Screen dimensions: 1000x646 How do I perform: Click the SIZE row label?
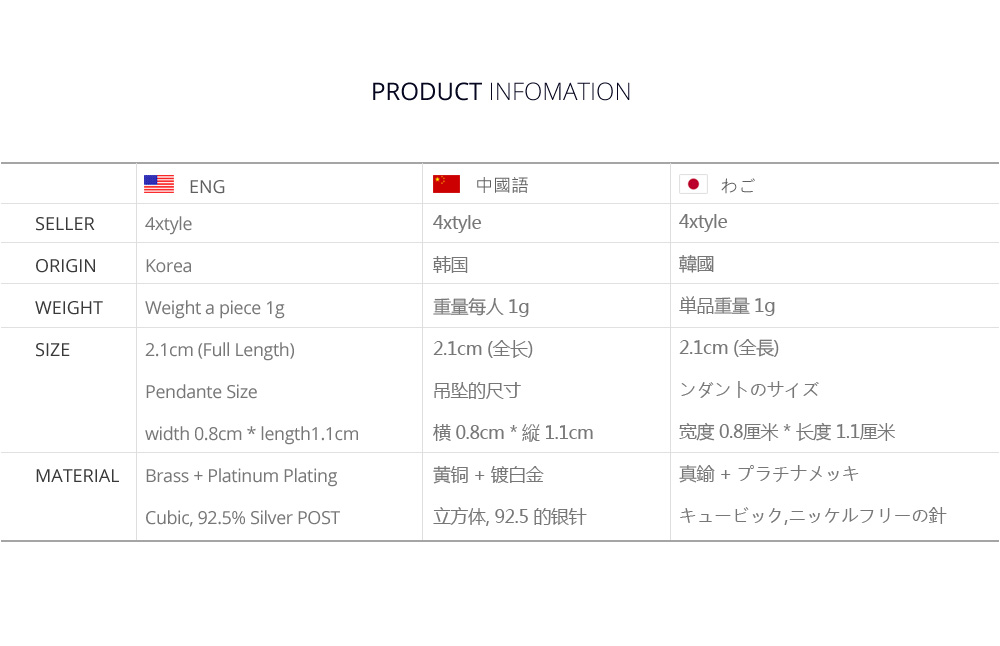[x=53, y=350]
